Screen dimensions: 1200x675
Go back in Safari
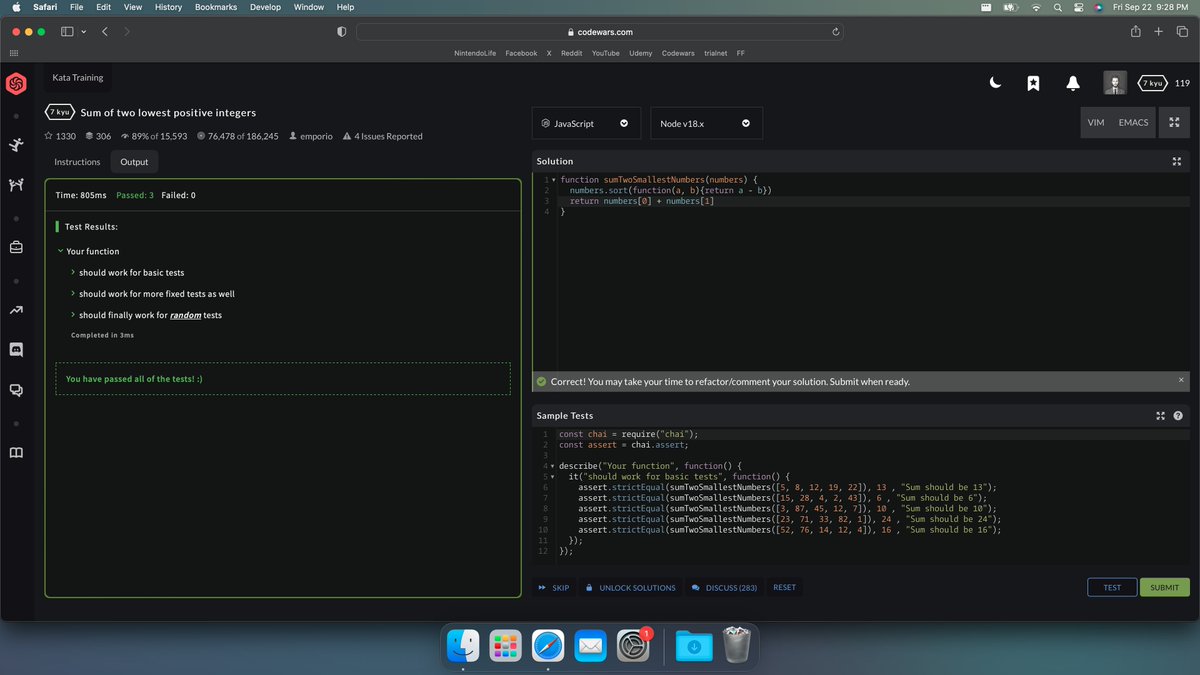click(x=105, y=32)
